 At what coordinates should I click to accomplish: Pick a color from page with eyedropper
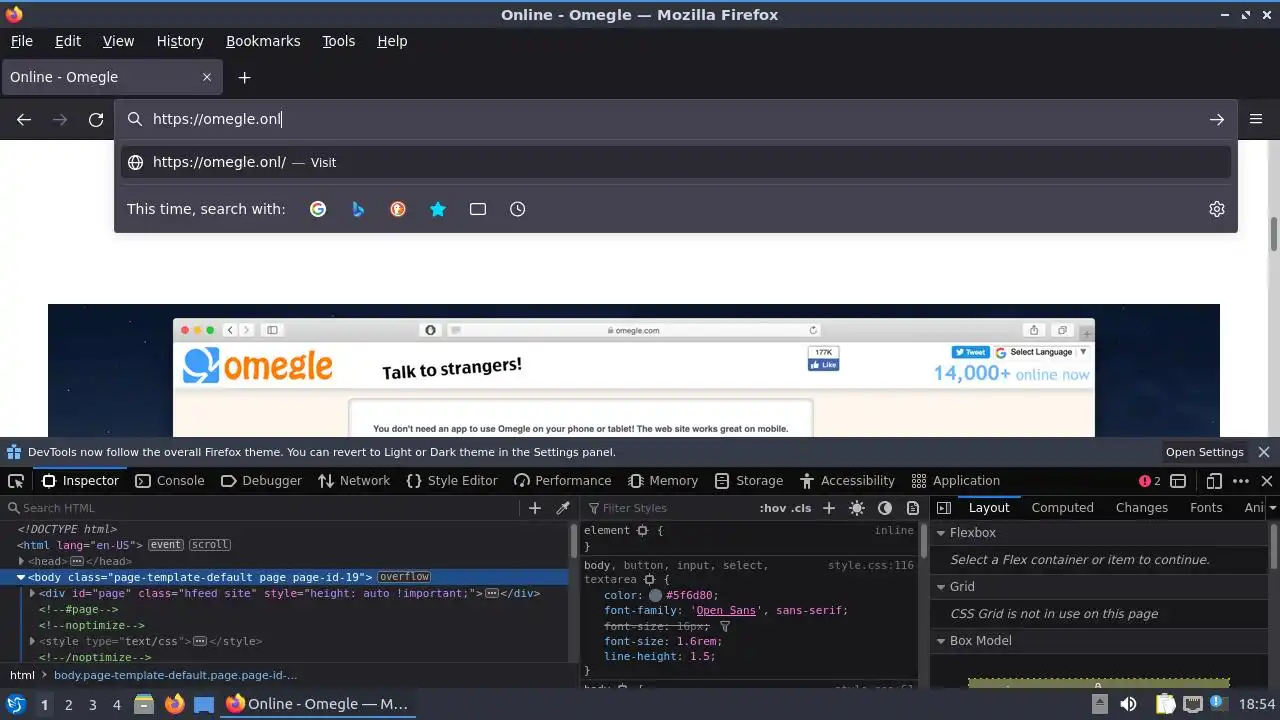click(563, 508)
